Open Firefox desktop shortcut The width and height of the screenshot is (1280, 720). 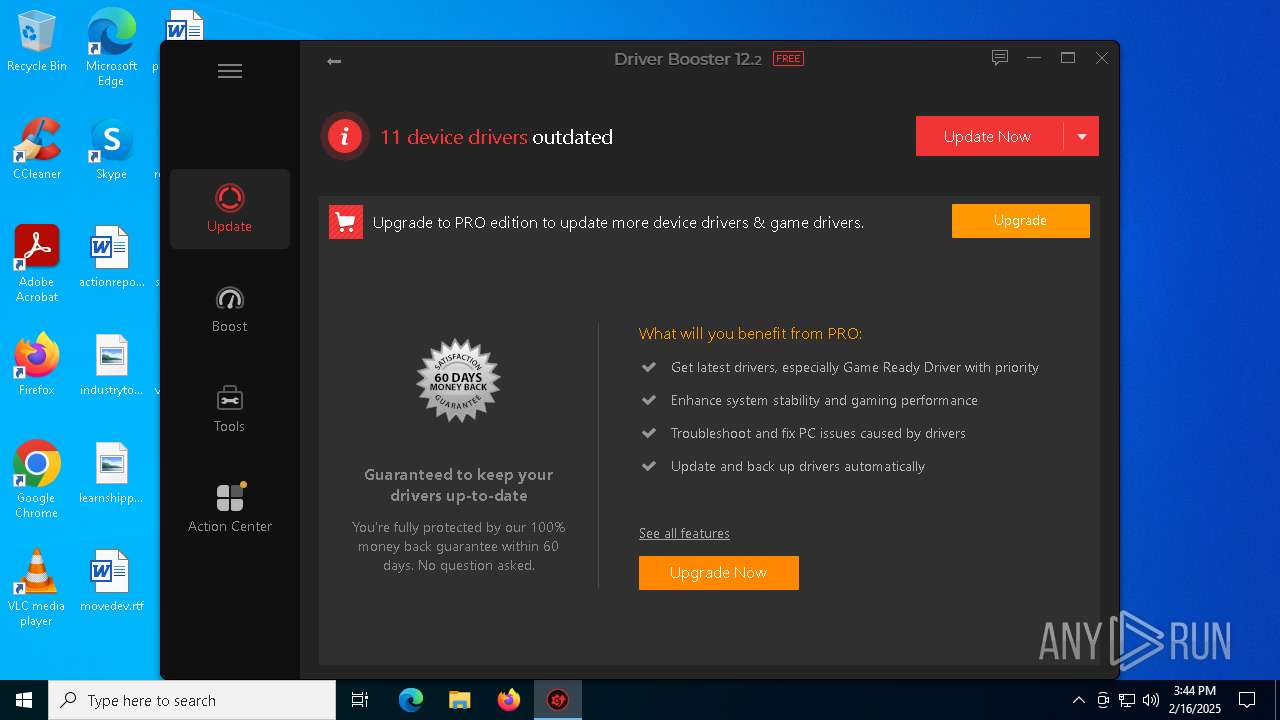coord(37,365)
